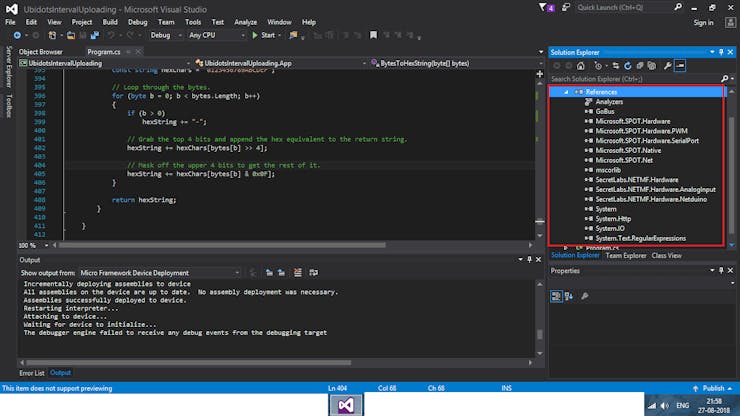This screenshot has width=740, height=416.
Task: Toggle pin on Program.cs tab
Action: [128, 52]
